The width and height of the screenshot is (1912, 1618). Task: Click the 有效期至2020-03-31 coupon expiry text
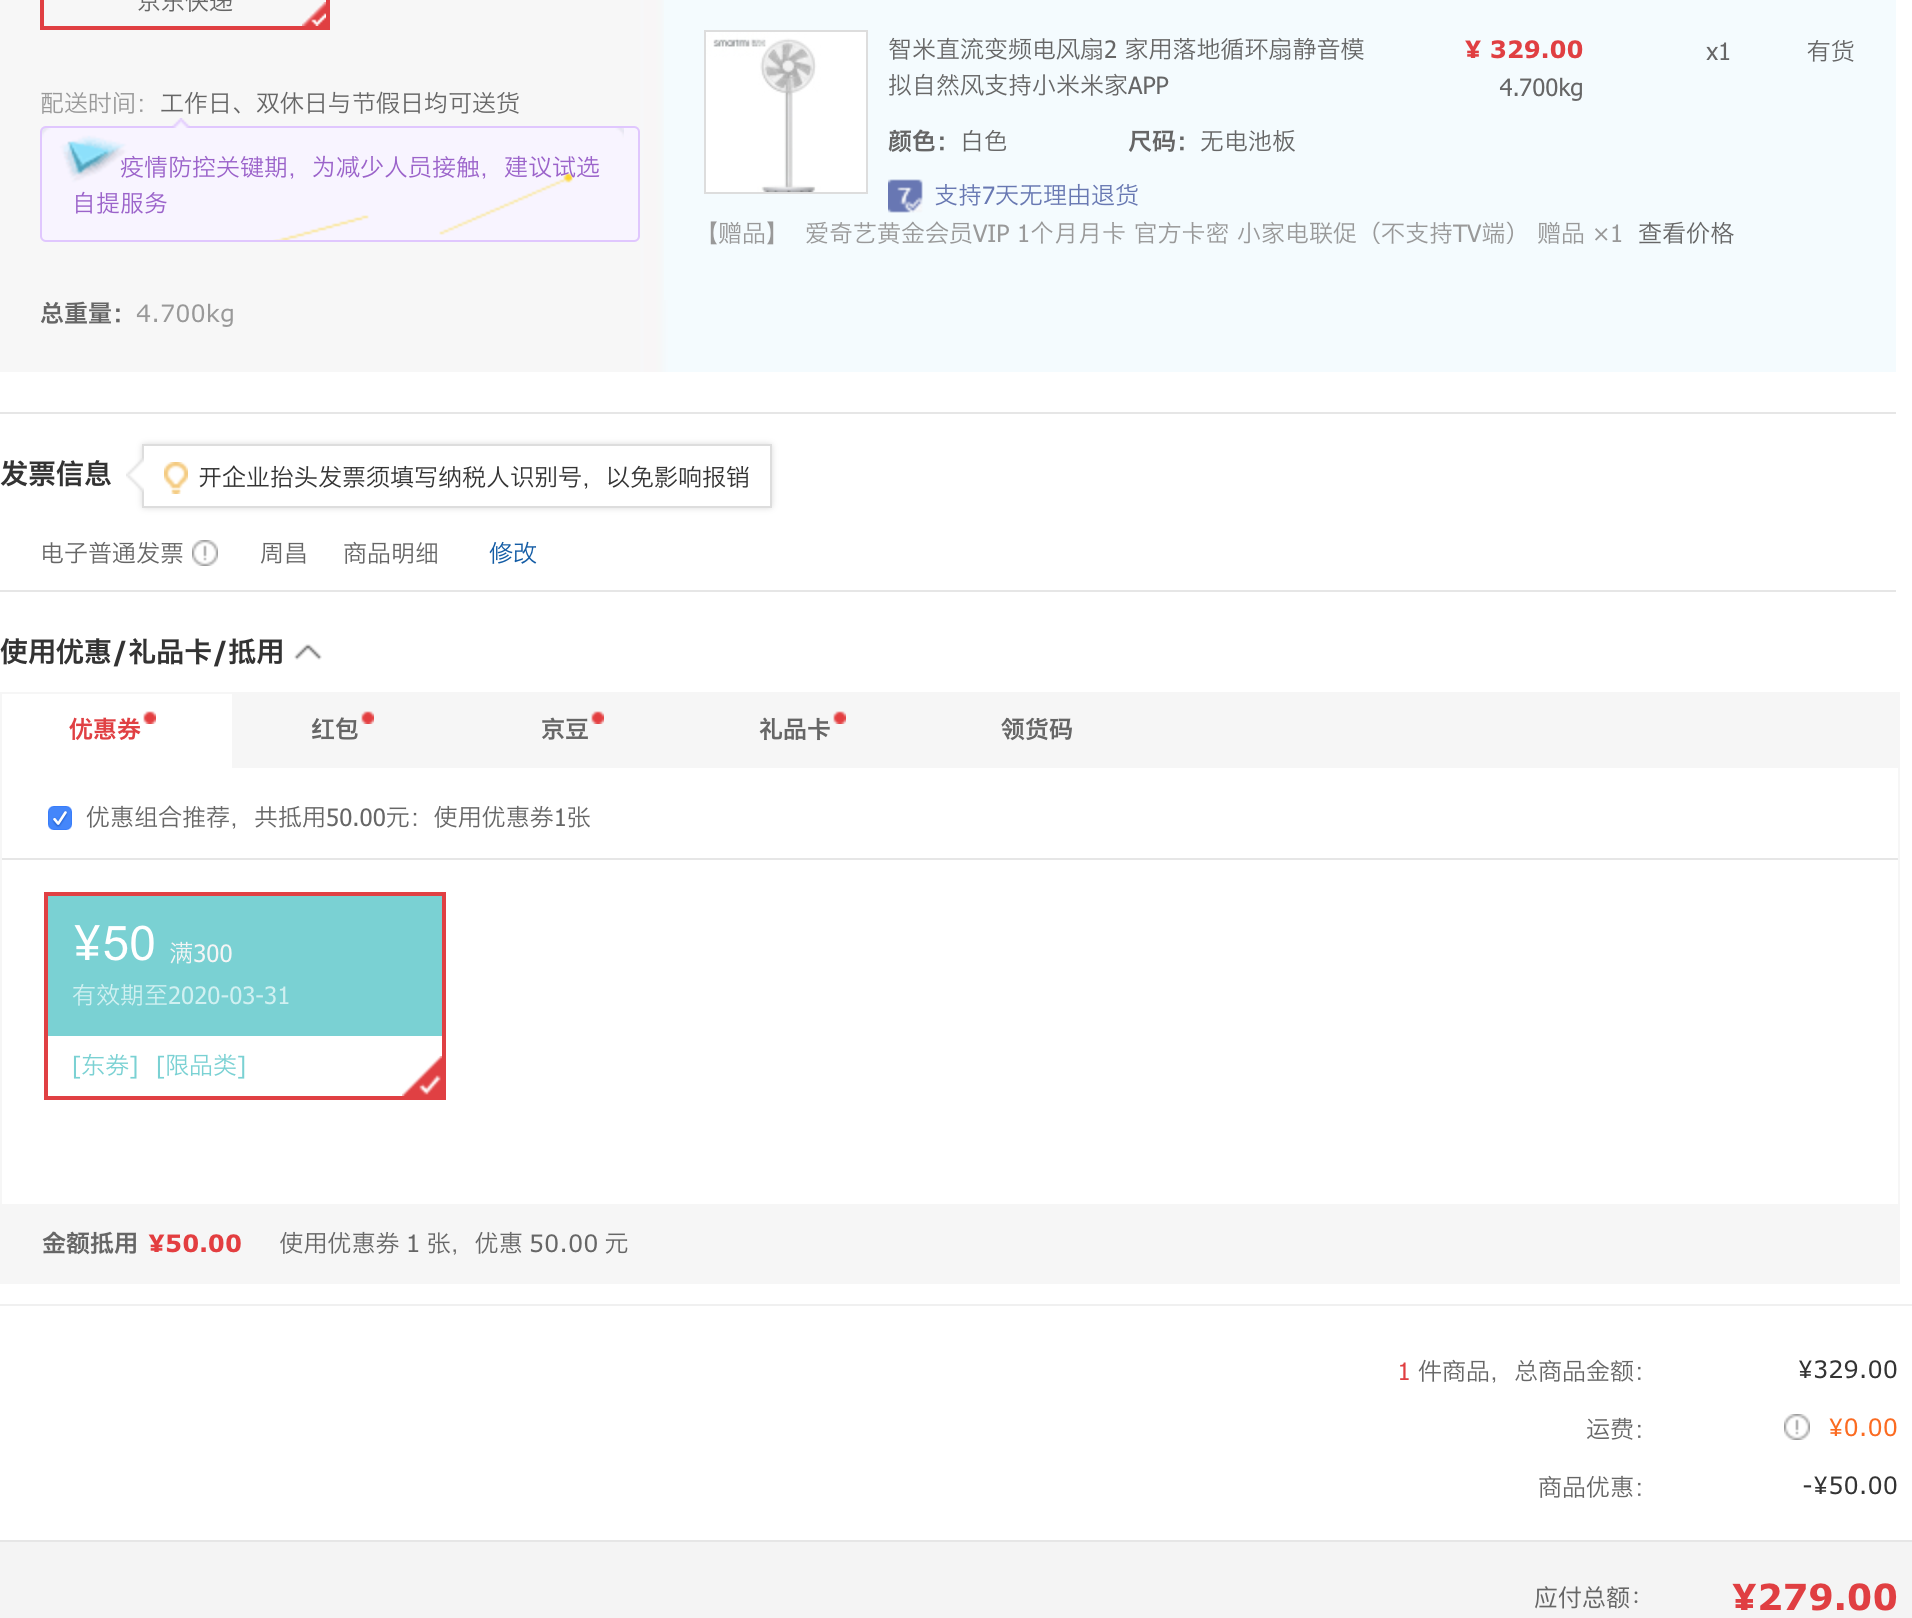tap(181, 996)
